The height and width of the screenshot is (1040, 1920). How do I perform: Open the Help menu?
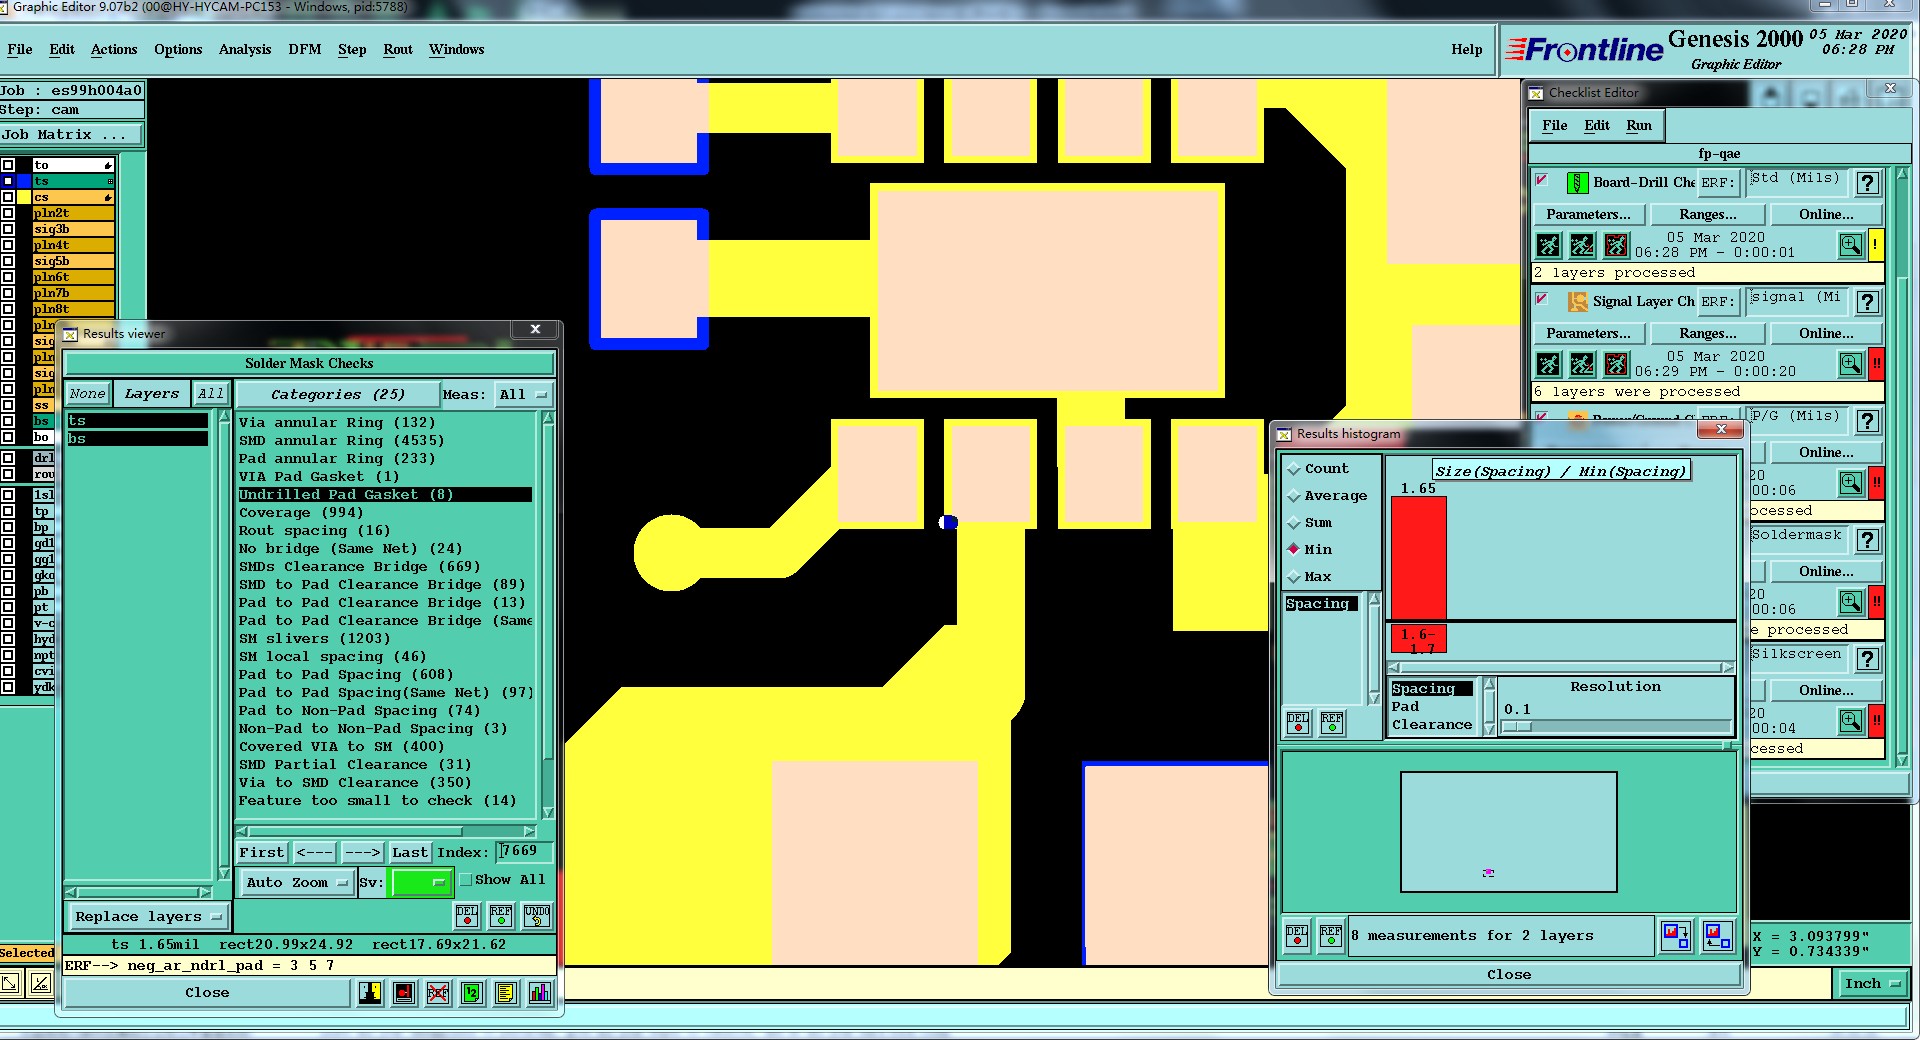point(1467,49)
